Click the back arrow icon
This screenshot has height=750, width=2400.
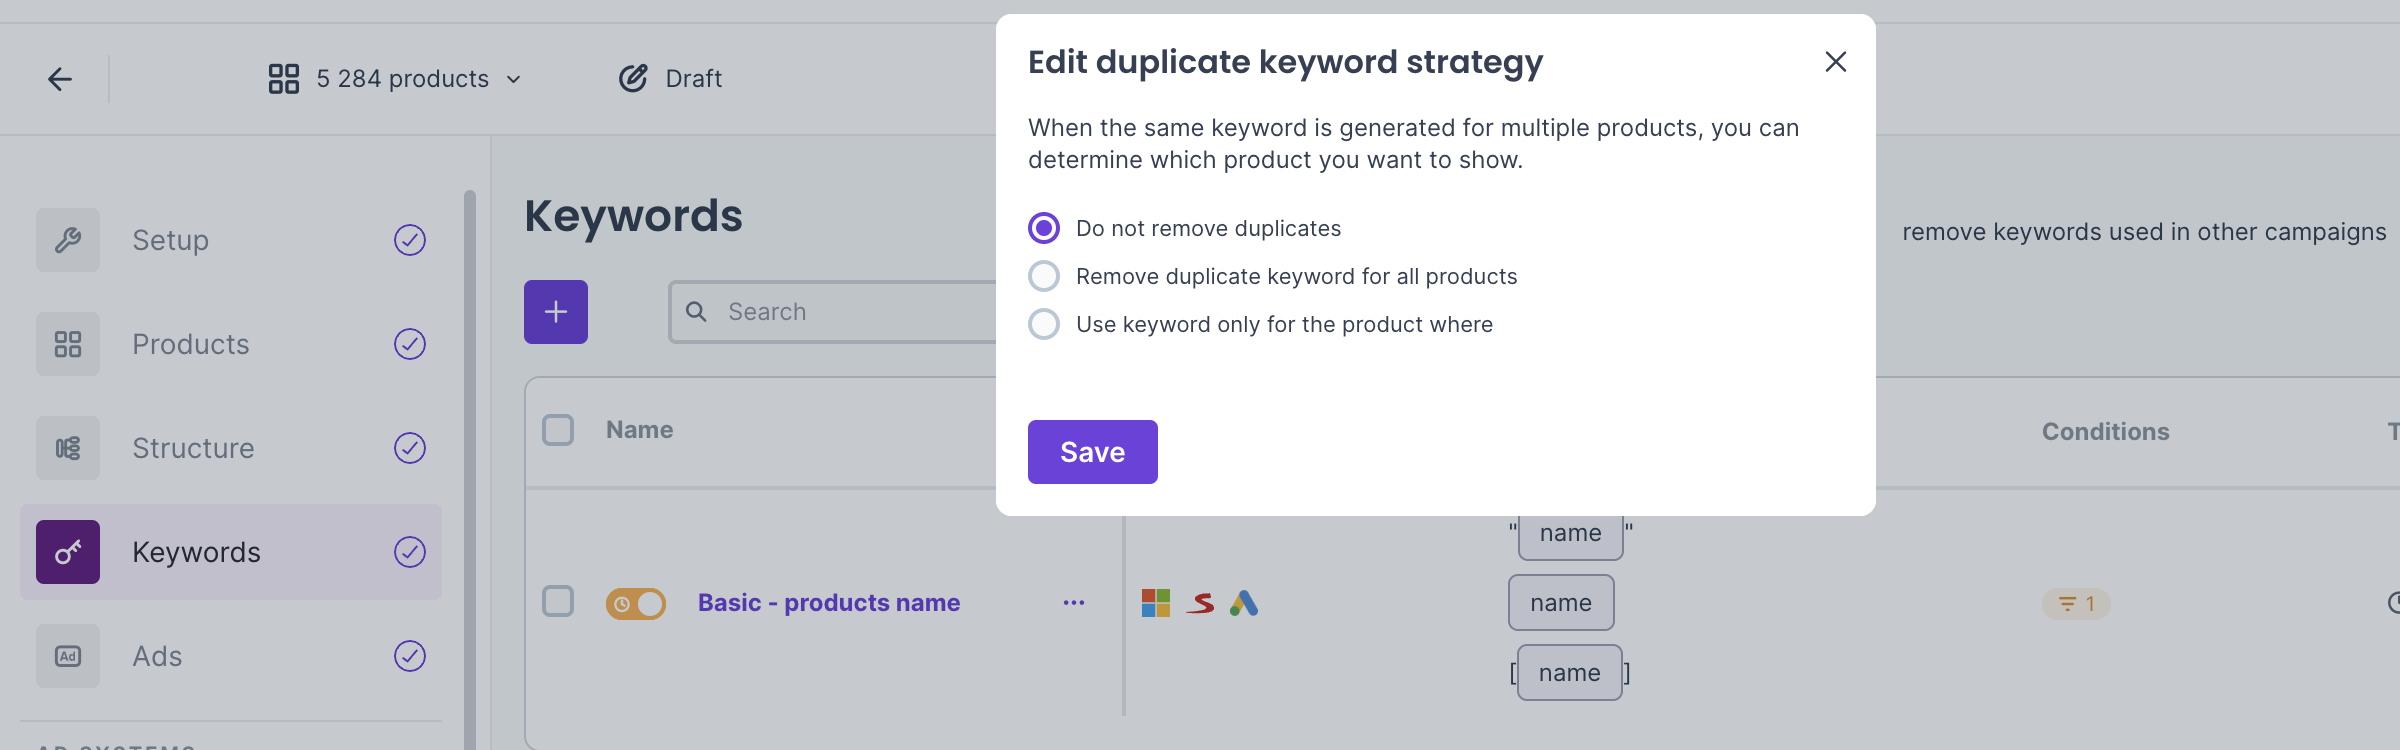pos(60,79)
